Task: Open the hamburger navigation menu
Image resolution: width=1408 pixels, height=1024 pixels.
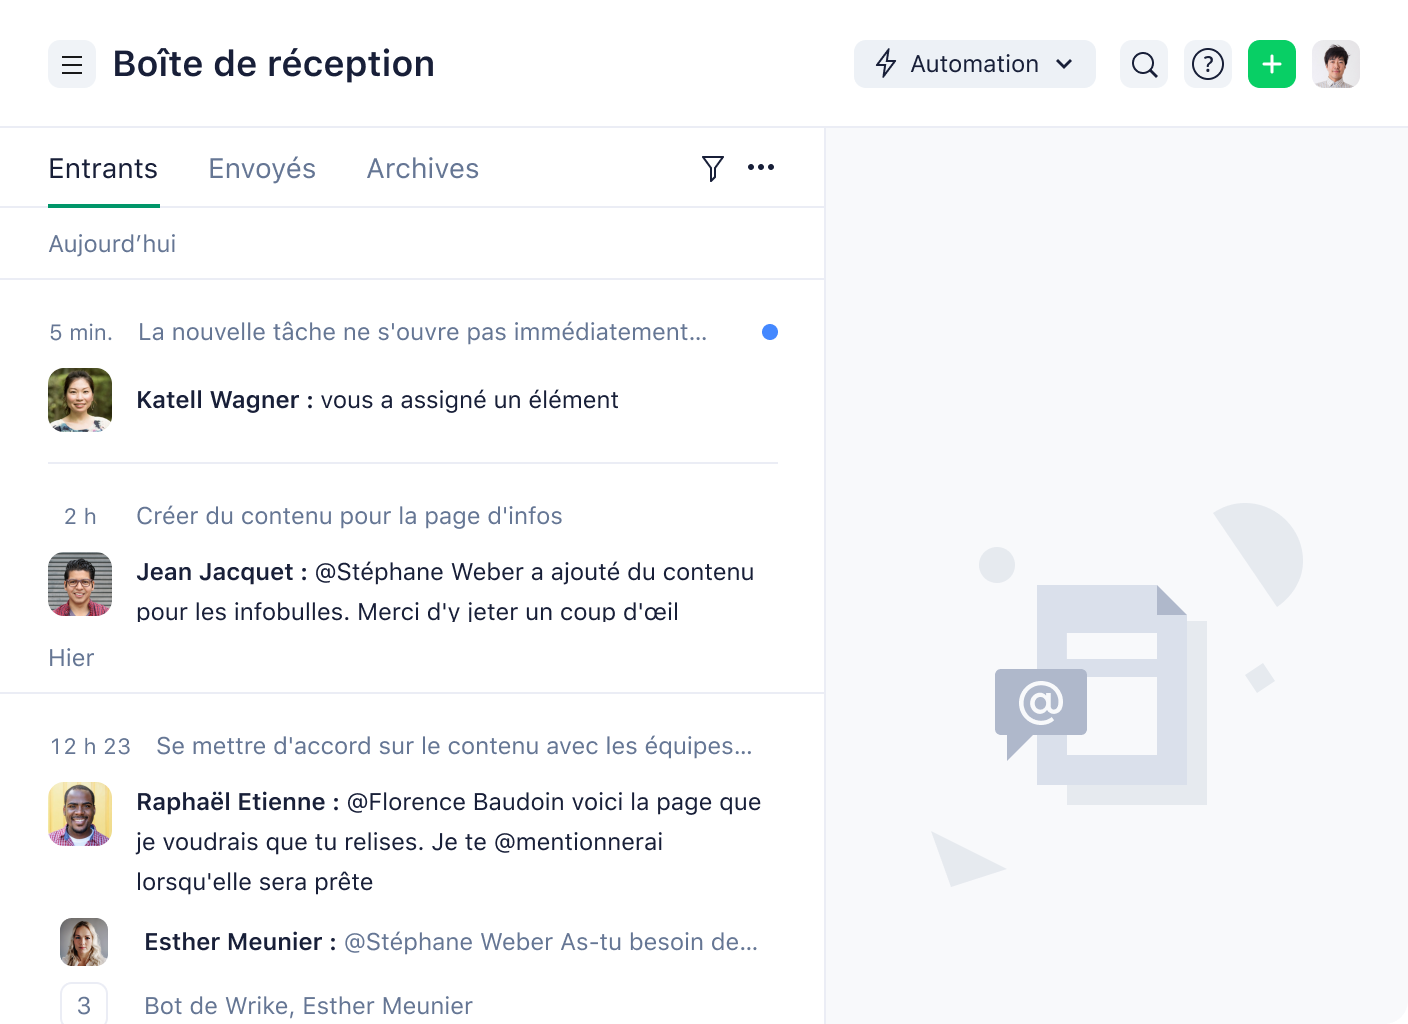Action: (x=72, y=64)
